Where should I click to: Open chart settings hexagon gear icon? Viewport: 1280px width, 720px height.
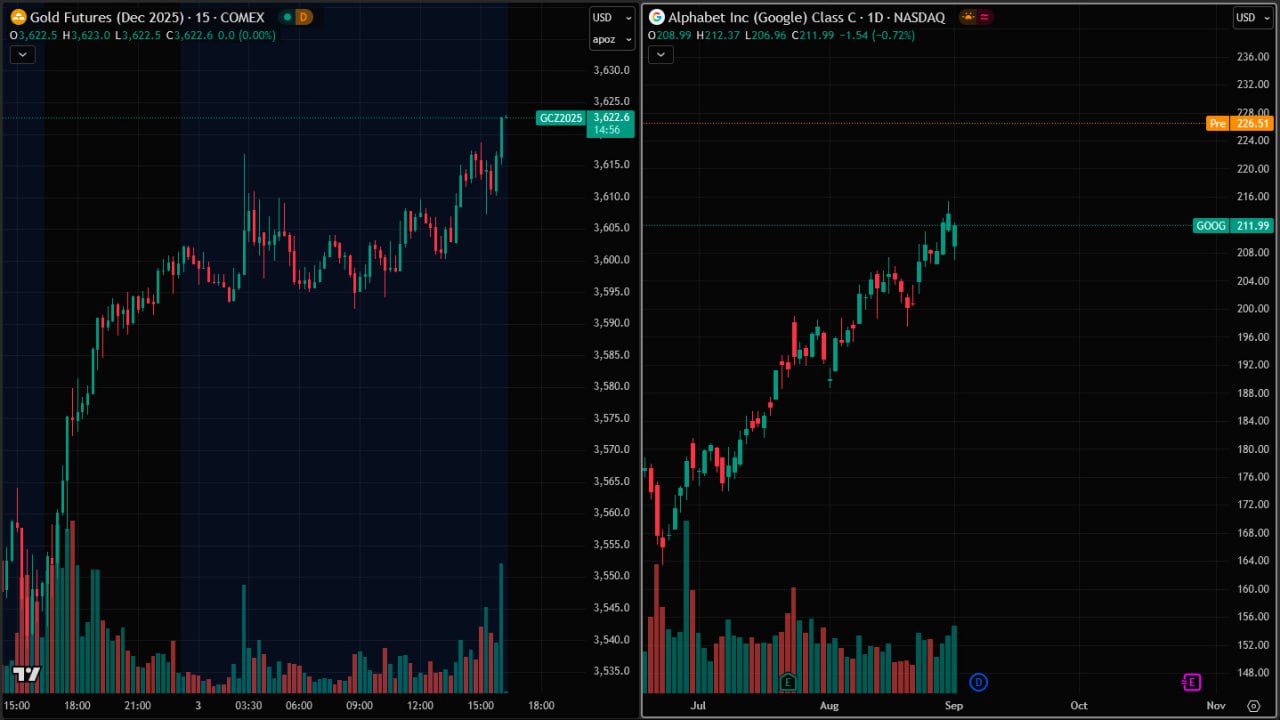point(1253,705)
